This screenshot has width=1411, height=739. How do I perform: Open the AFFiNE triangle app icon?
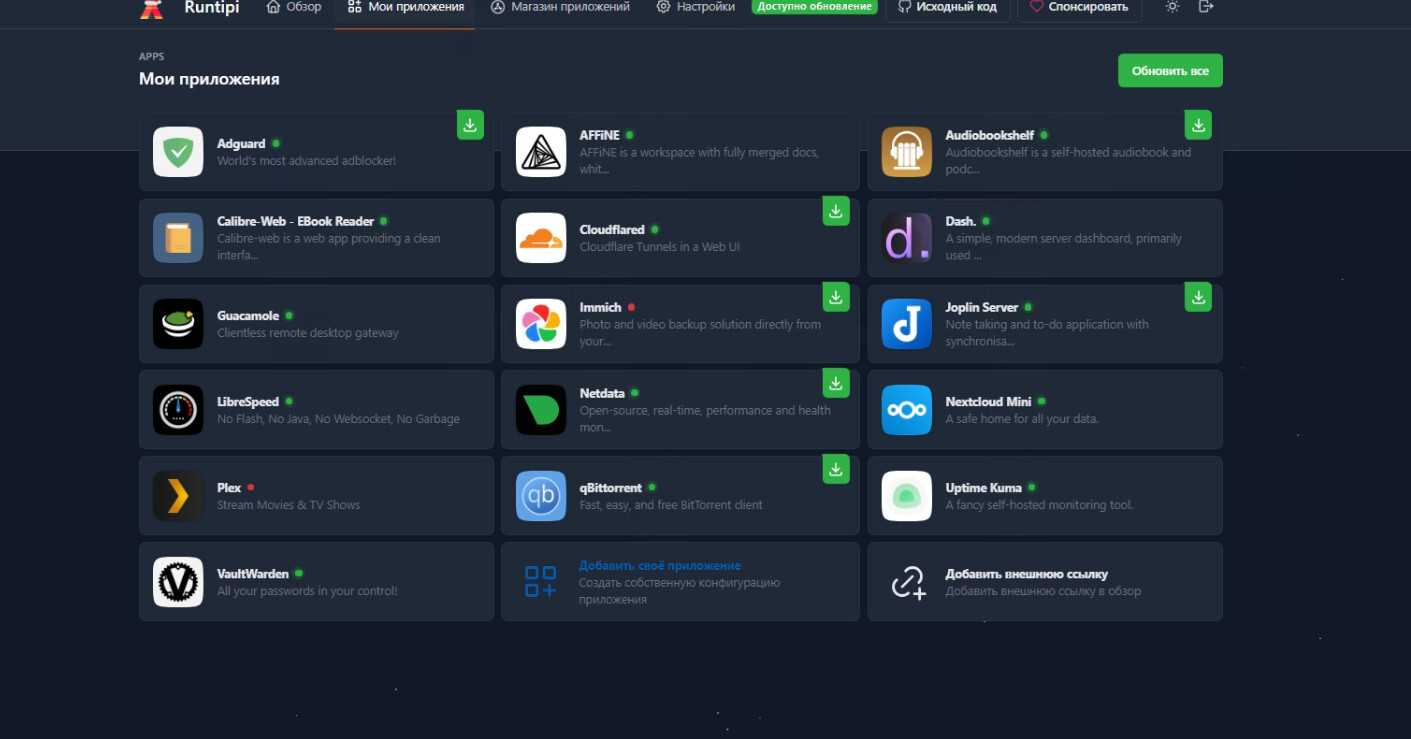pyautogui.click(x=541, y=152)
